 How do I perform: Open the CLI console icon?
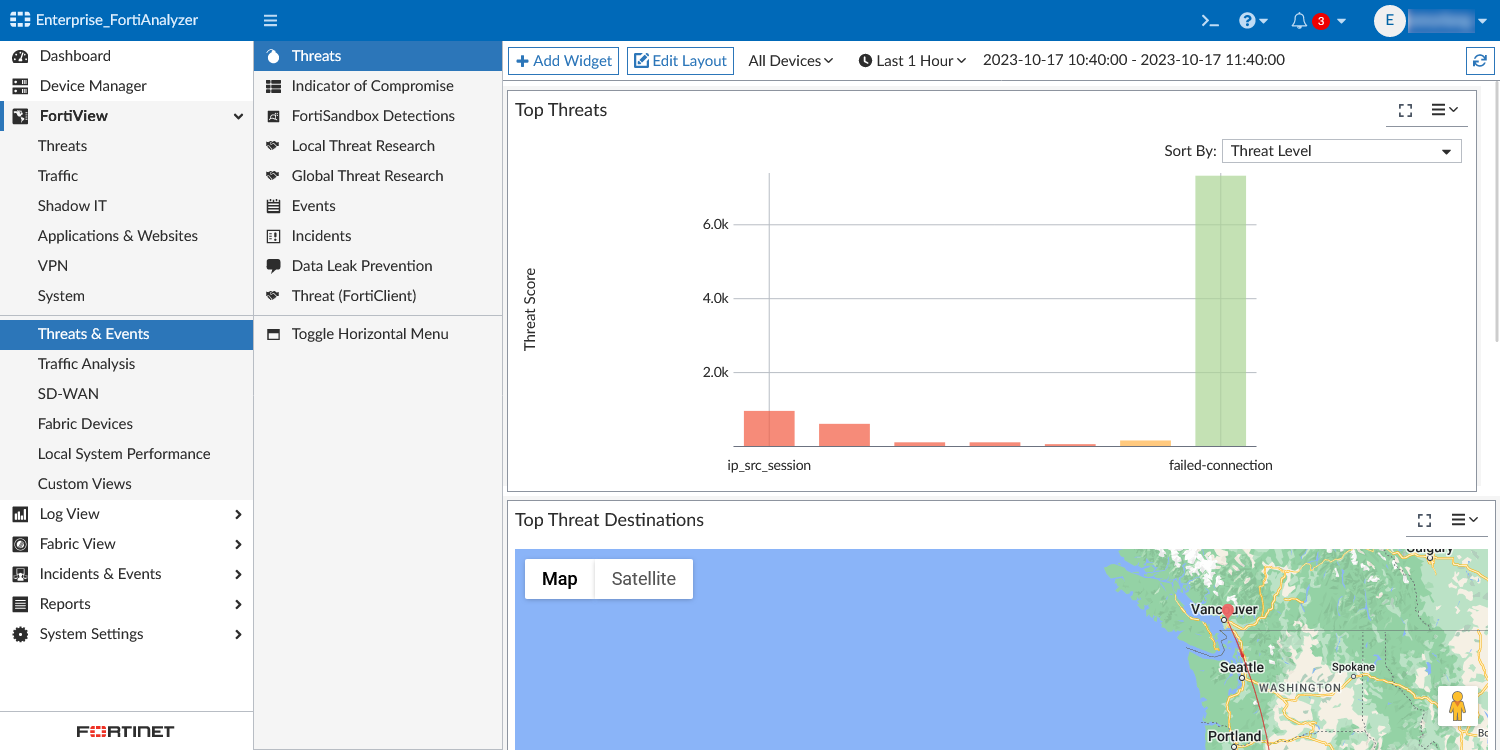pos(1210,20)
